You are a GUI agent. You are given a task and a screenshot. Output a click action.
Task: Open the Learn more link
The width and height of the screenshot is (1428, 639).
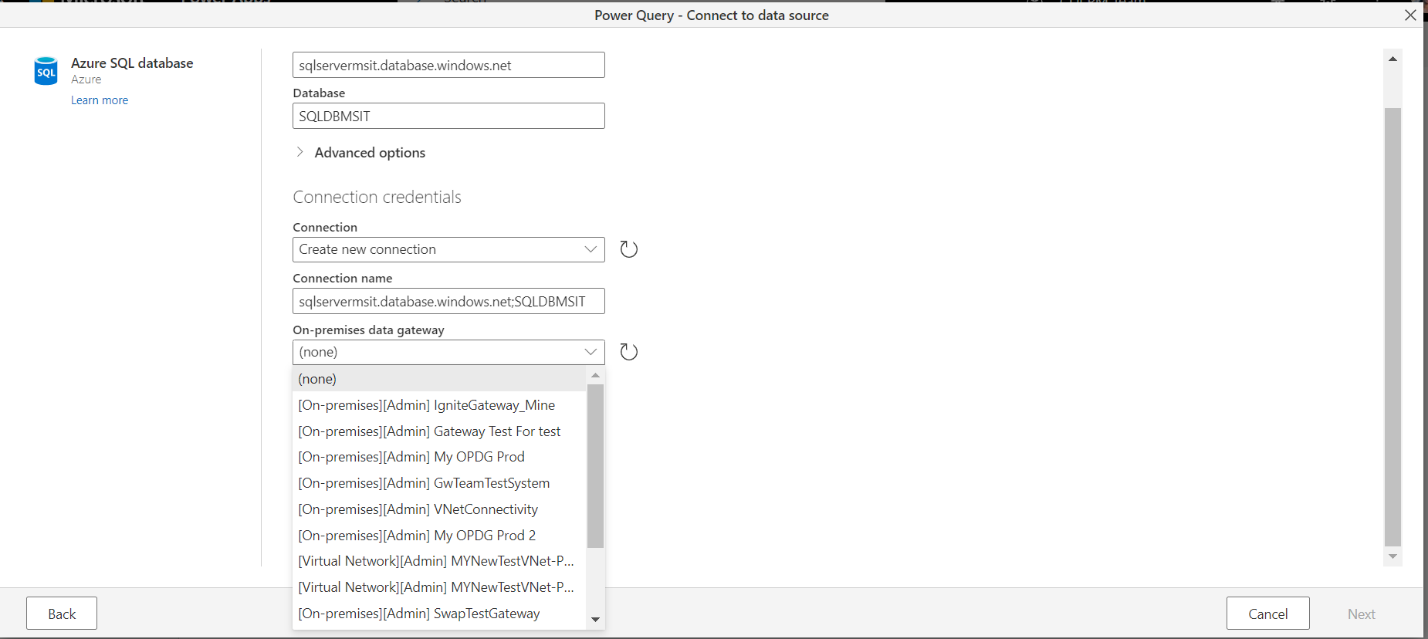99,100
